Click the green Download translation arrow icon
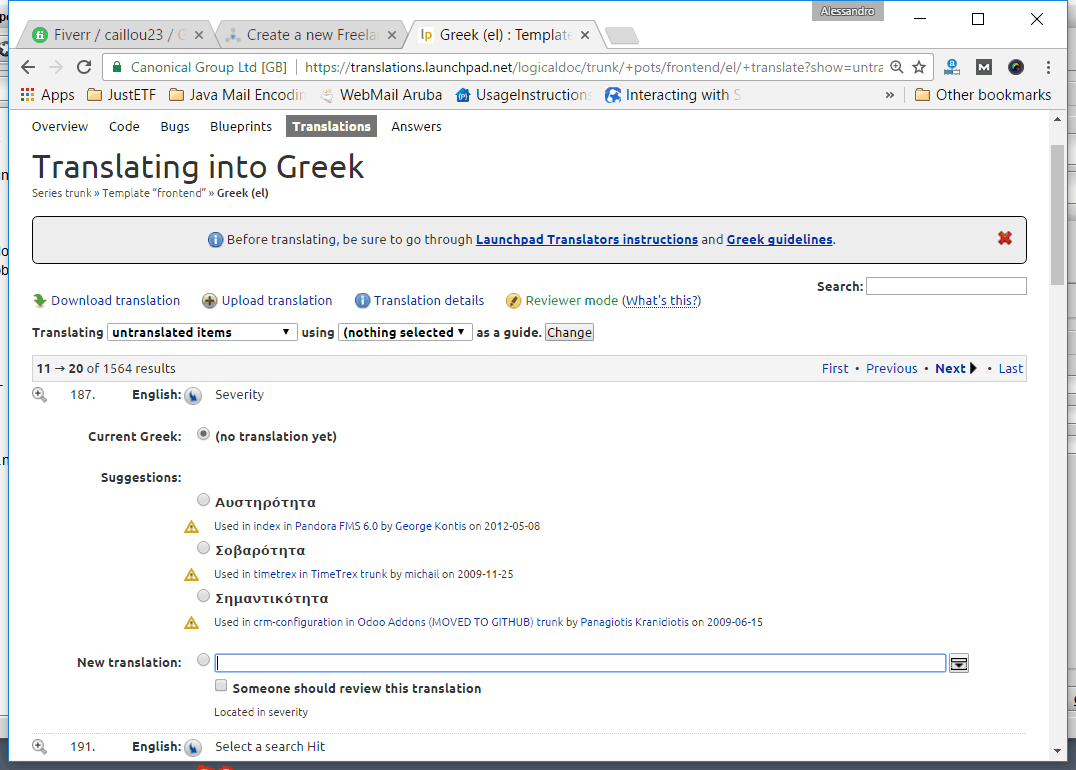1076x770 pixels. (x=40, y=300)
